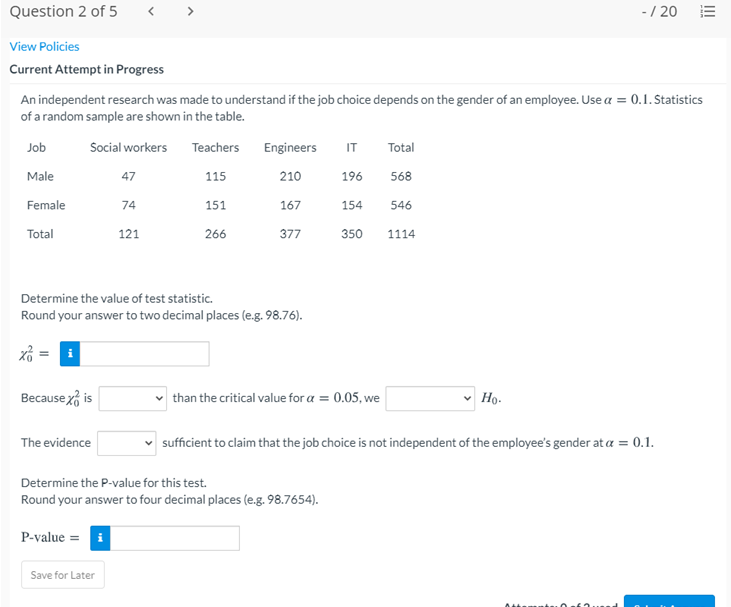
Task: Click the Female IT value 154
Action: coord(352,205)
